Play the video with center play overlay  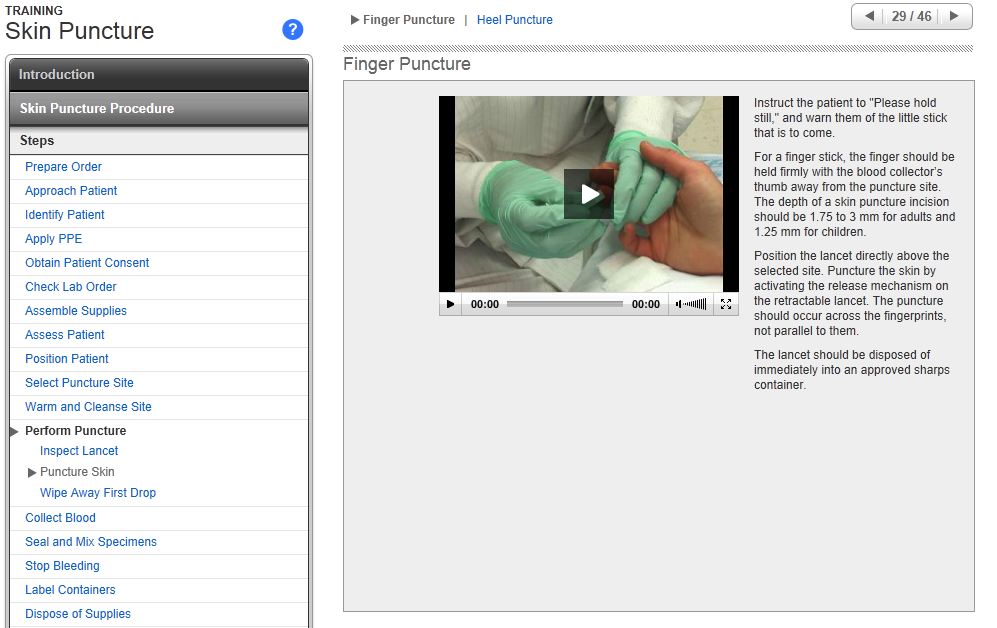(x=588, y=194)
